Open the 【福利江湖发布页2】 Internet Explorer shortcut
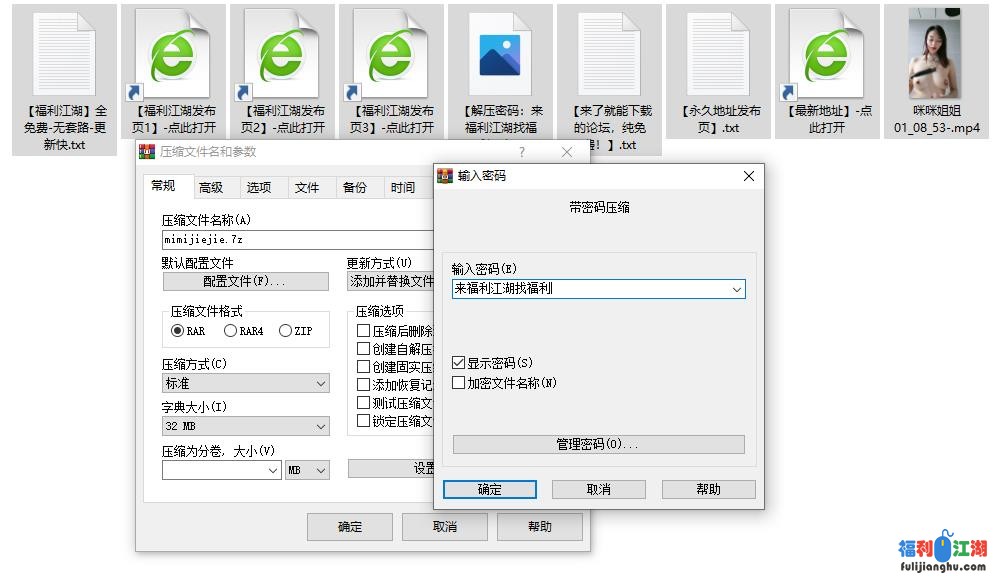This screenshot has height=582, width=998. pyautogui.click(x=283, y=55)
